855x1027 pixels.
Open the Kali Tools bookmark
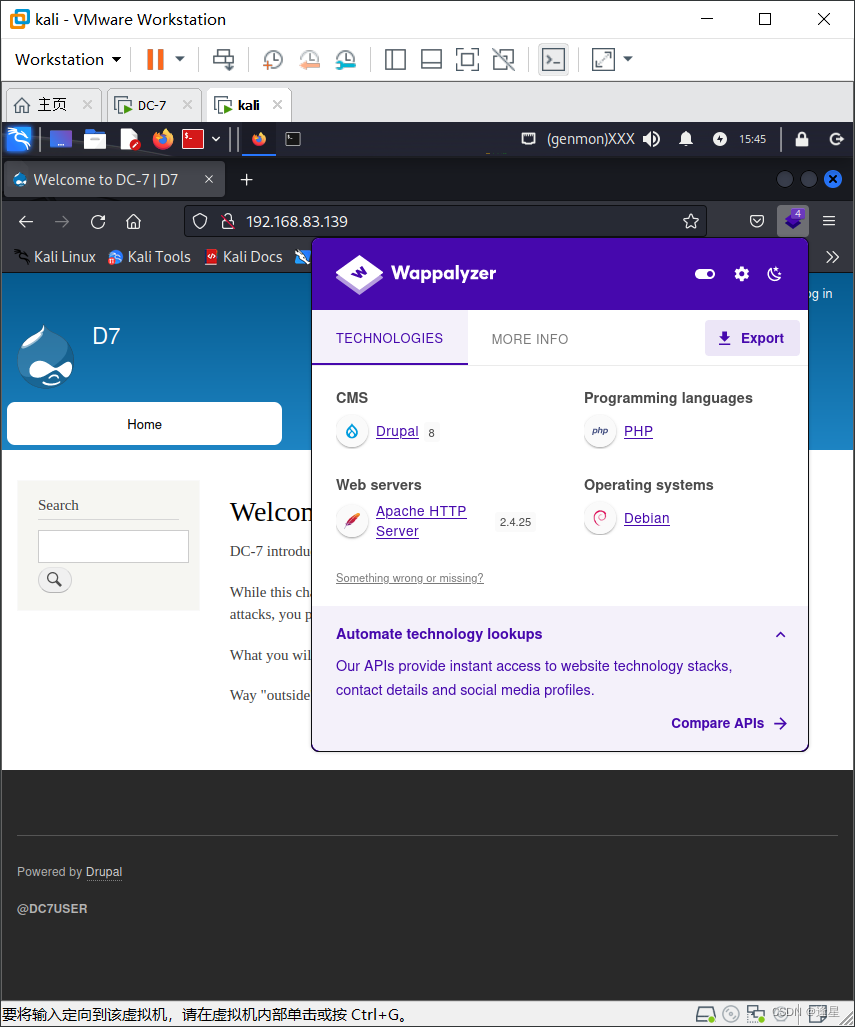coord(149,257)
